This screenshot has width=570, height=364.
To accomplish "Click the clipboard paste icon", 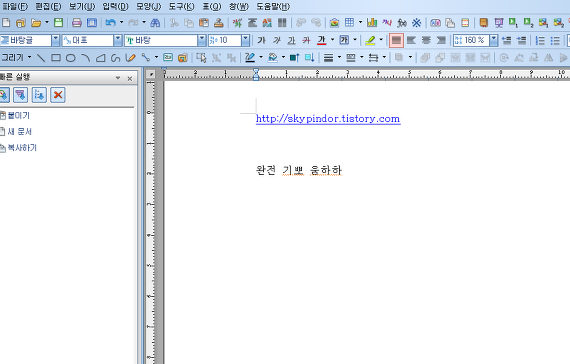I will (x=204, y=23).
